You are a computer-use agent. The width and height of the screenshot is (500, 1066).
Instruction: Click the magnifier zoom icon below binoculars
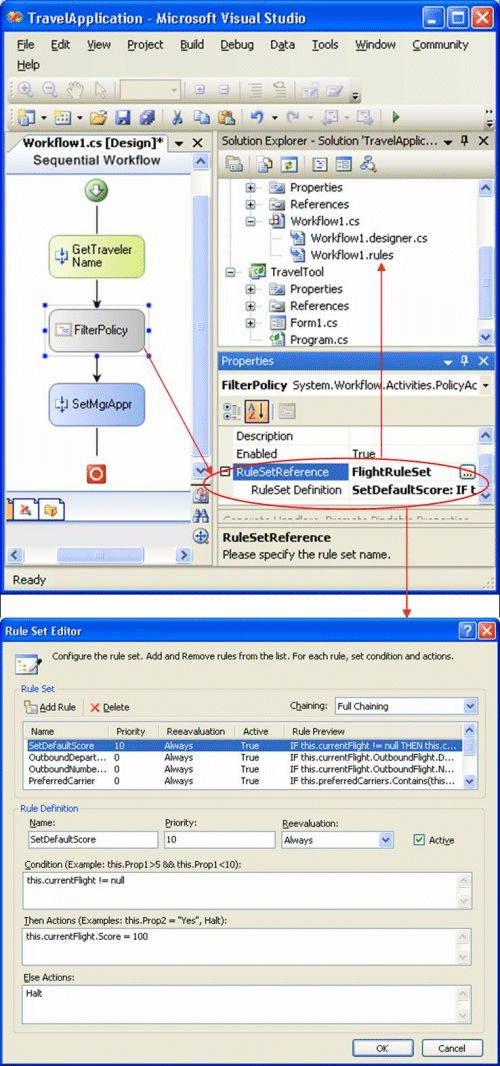(x=201, y=536)
